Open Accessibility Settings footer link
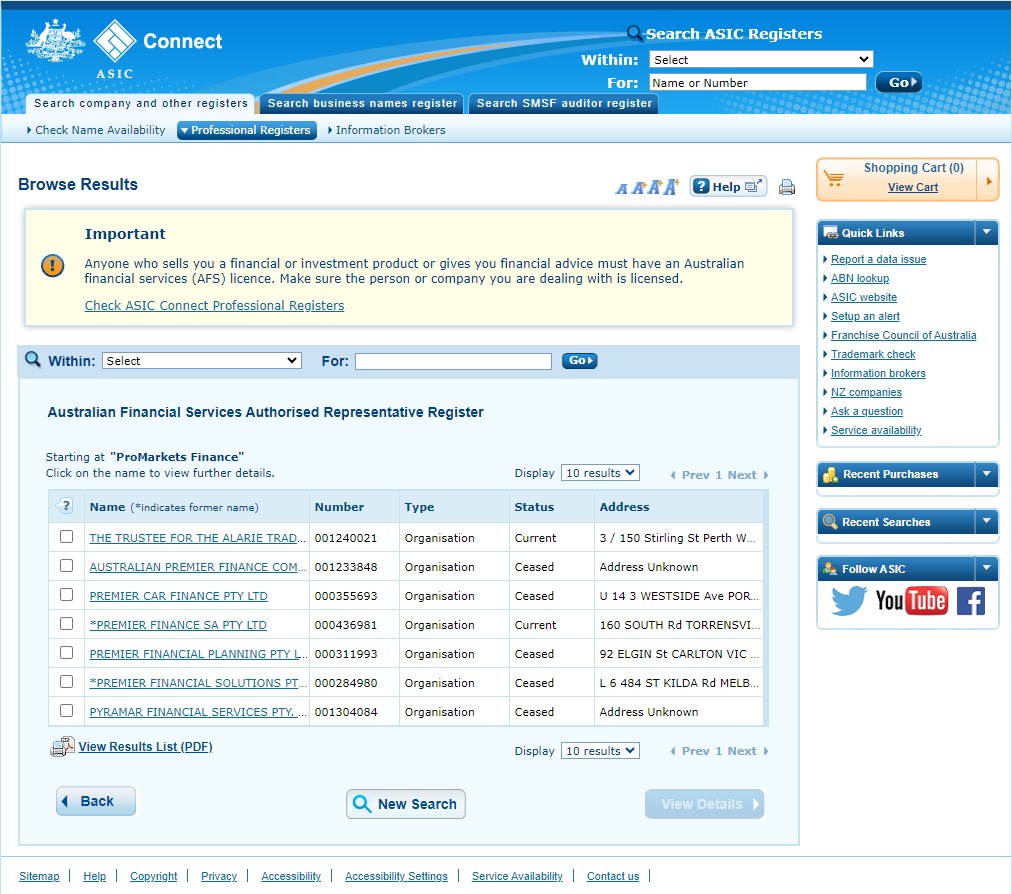Image resolution: width=1012 pixels, height=894 pixels. (x=396, y=876)
